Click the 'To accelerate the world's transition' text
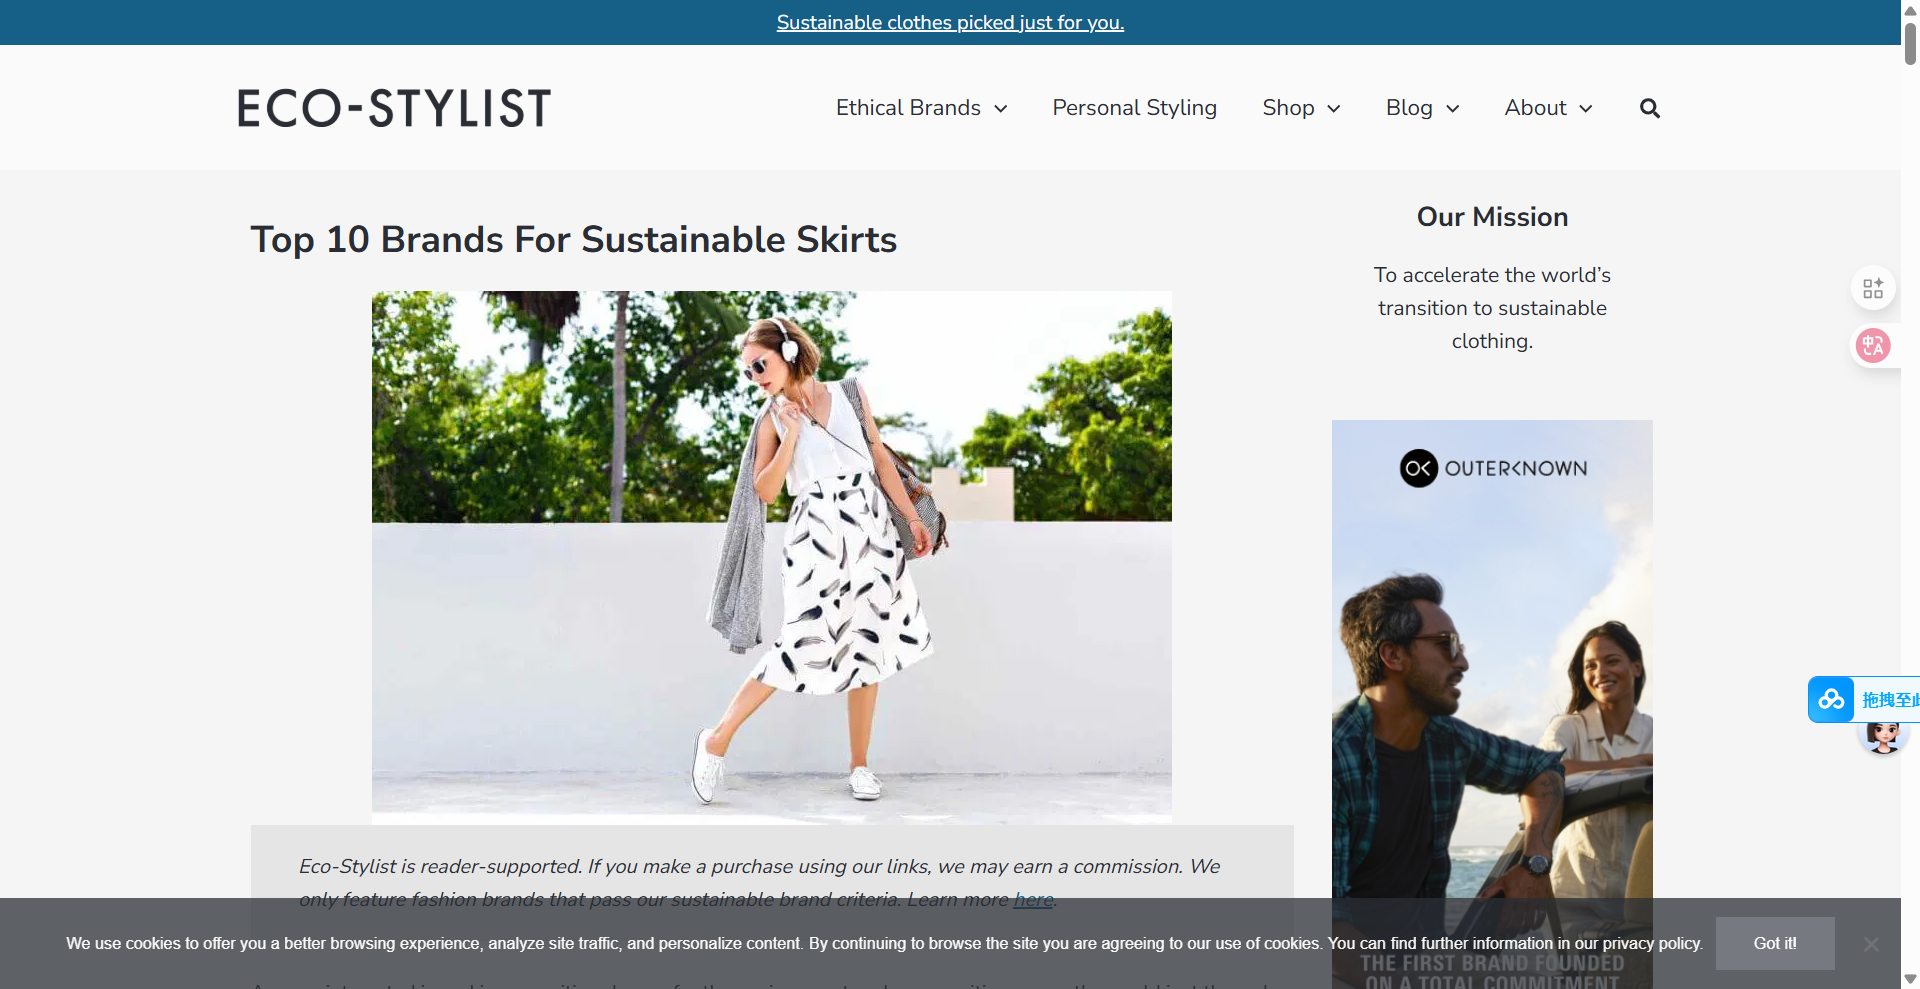The width and height of the screenshot is (1920, 989). pos(1492,308)
